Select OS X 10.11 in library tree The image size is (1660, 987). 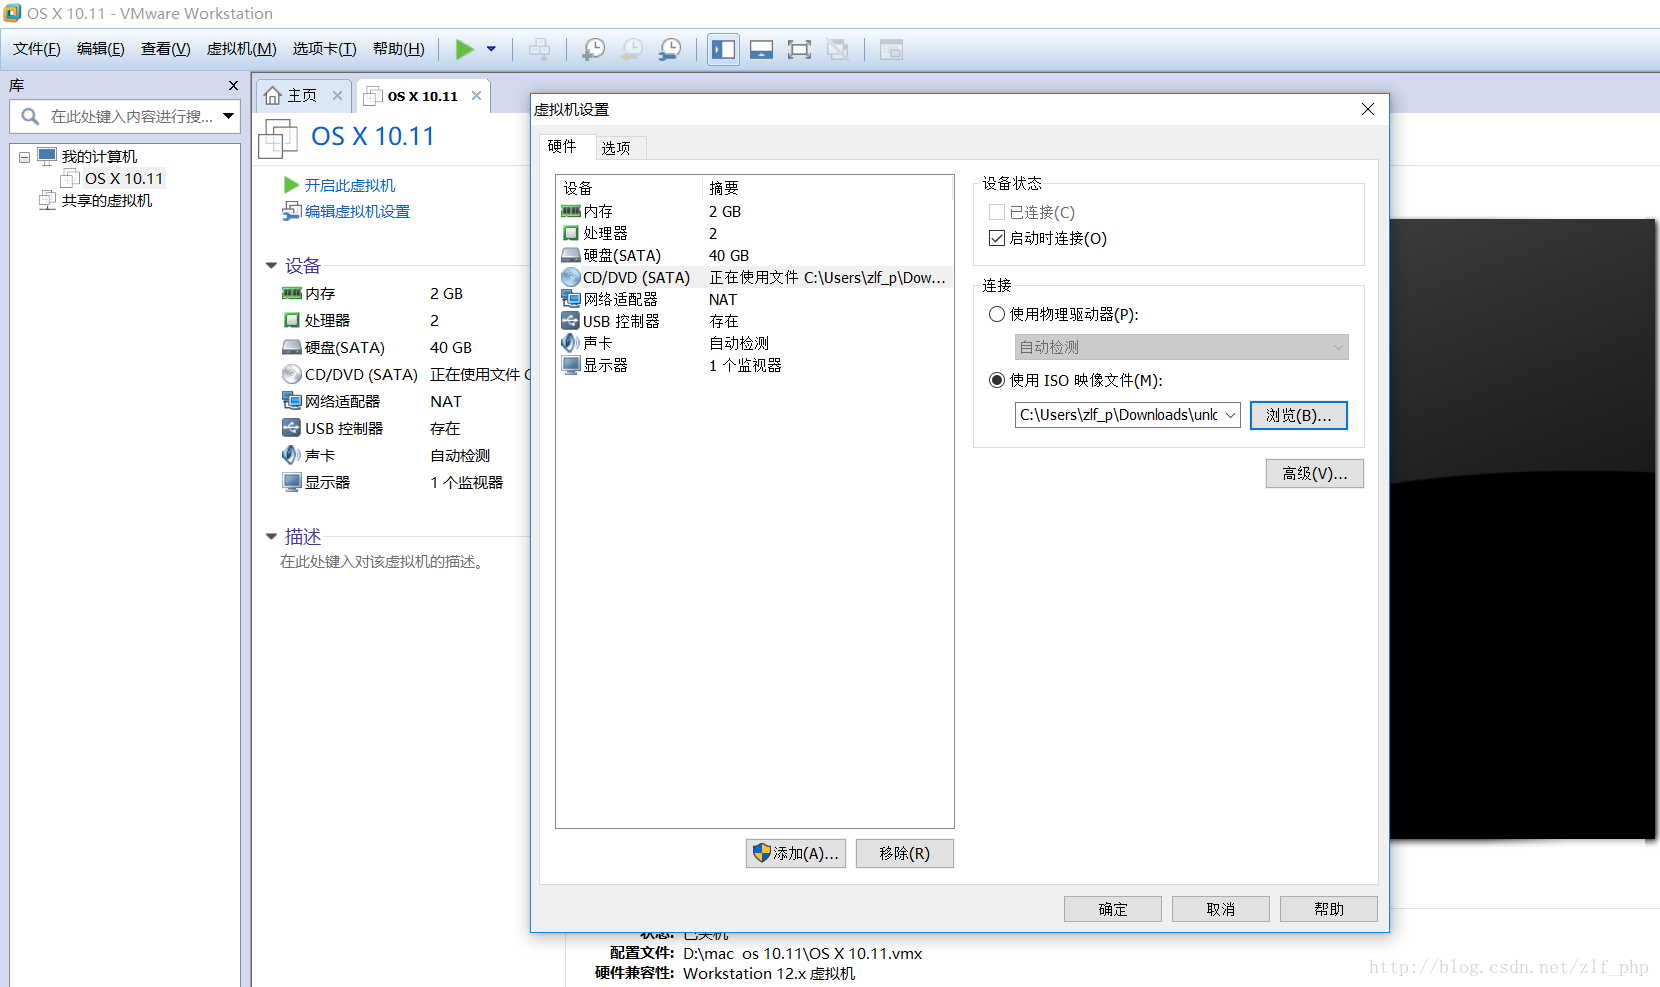(x=123, y=178)
